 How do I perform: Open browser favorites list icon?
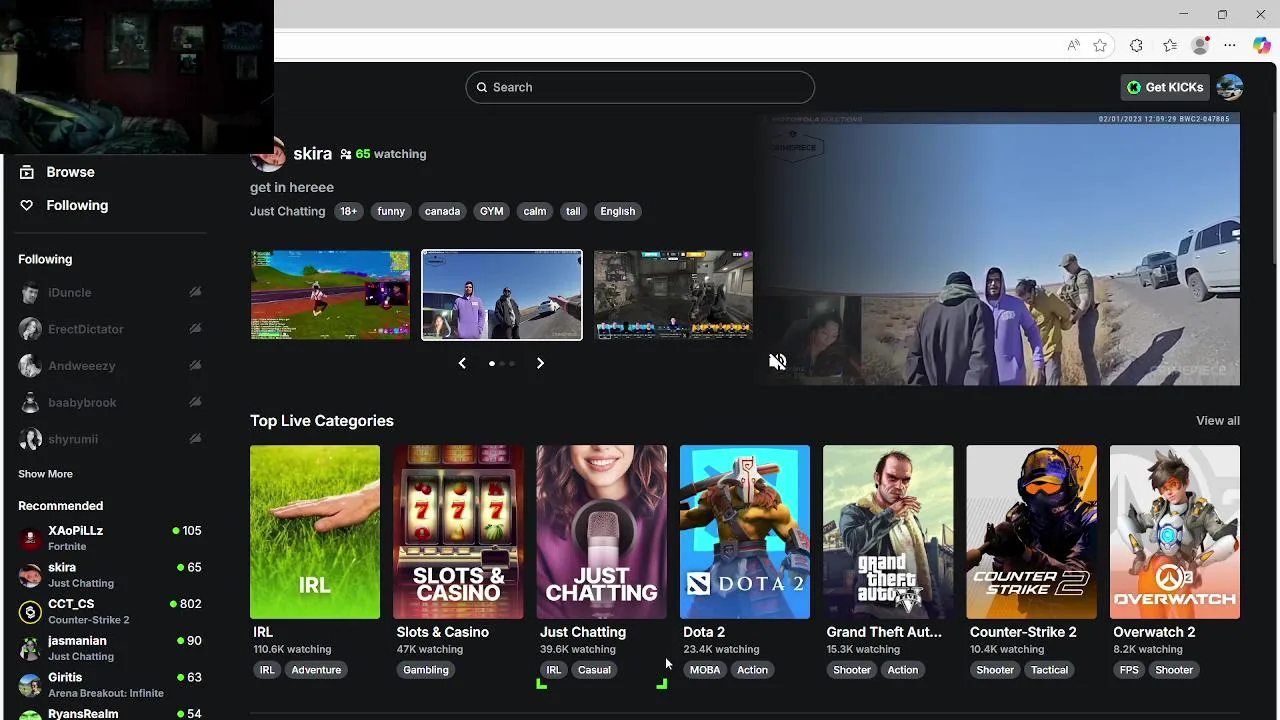1170,45
